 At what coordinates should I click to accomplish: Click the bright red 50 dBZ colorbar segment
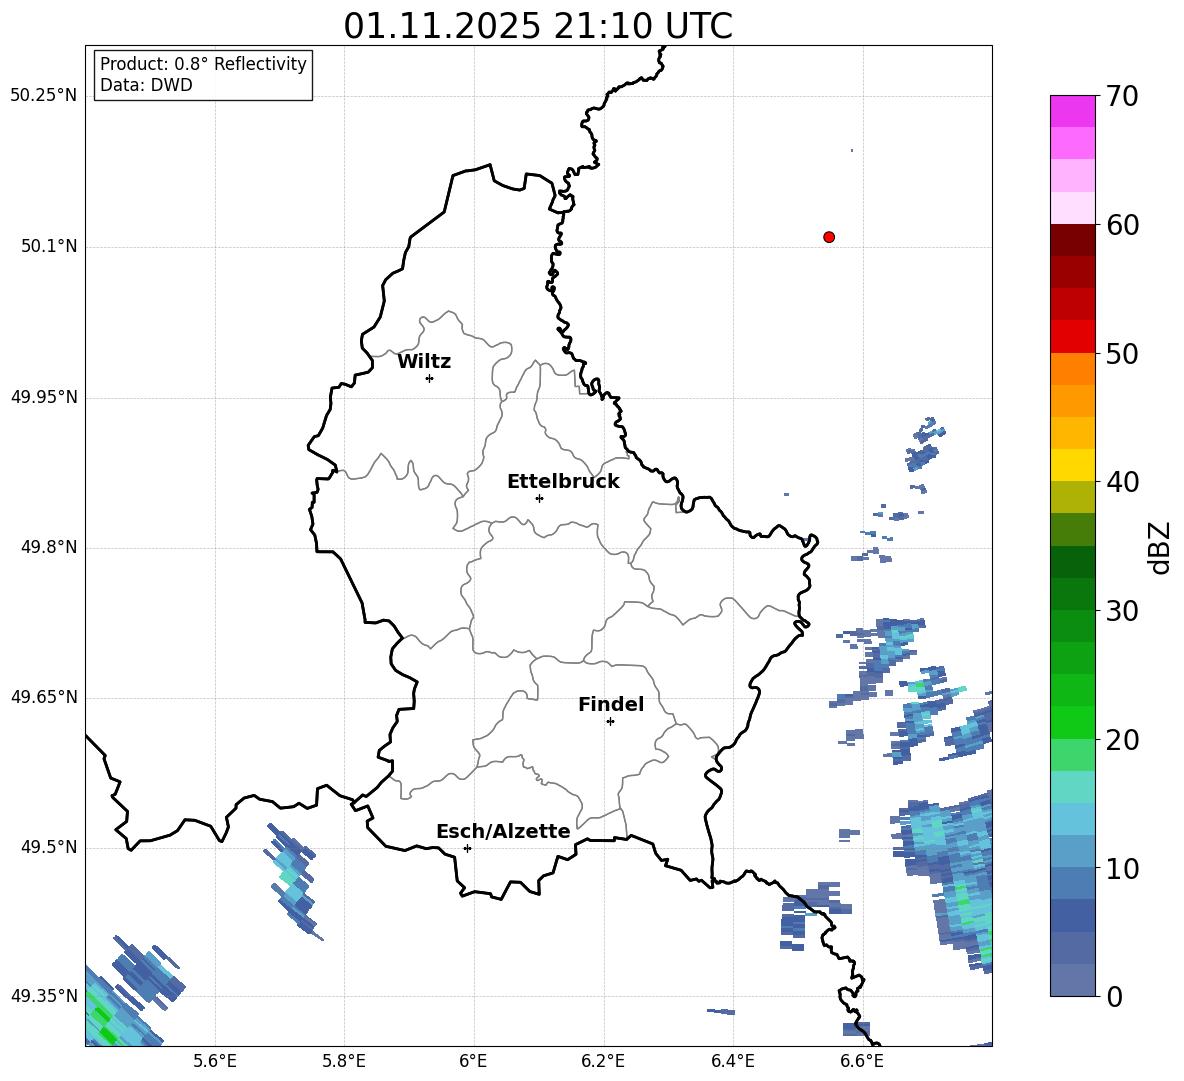pyautogui.click(x=1072, y=337)
